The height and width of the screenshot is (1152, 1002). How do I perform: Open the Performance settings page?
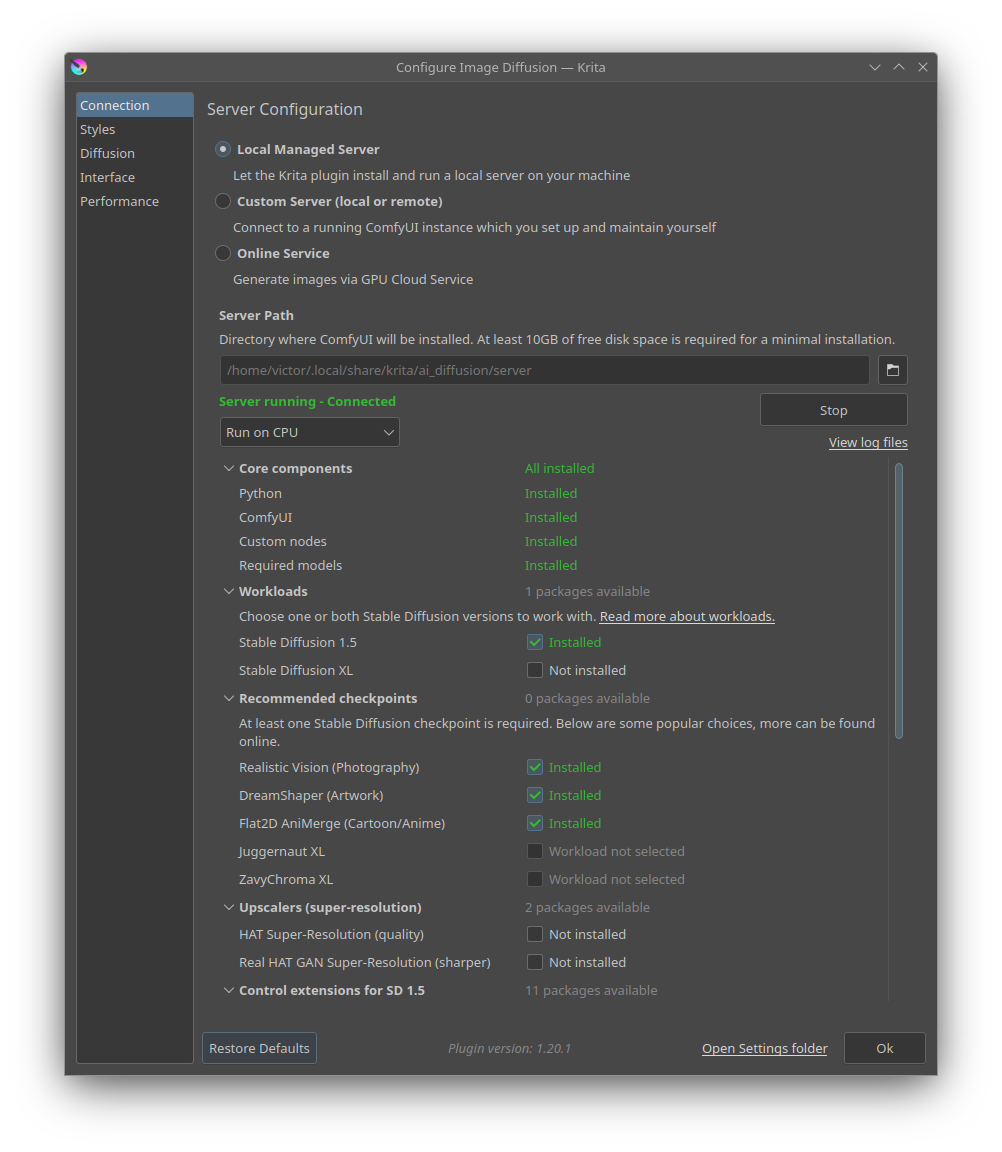[134, 201]
